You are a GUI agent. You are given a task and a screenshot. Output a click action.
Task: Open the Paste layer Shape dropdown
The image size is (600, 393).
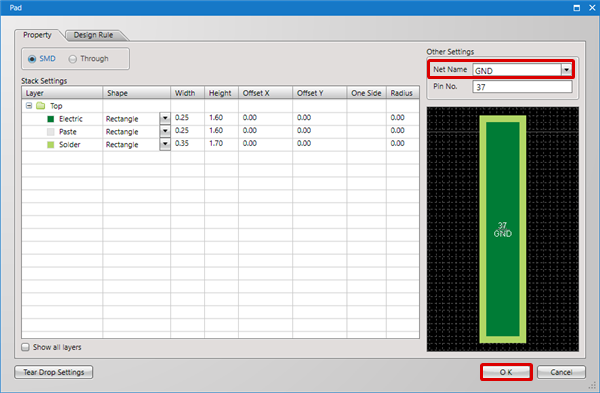tap(165, 131)
